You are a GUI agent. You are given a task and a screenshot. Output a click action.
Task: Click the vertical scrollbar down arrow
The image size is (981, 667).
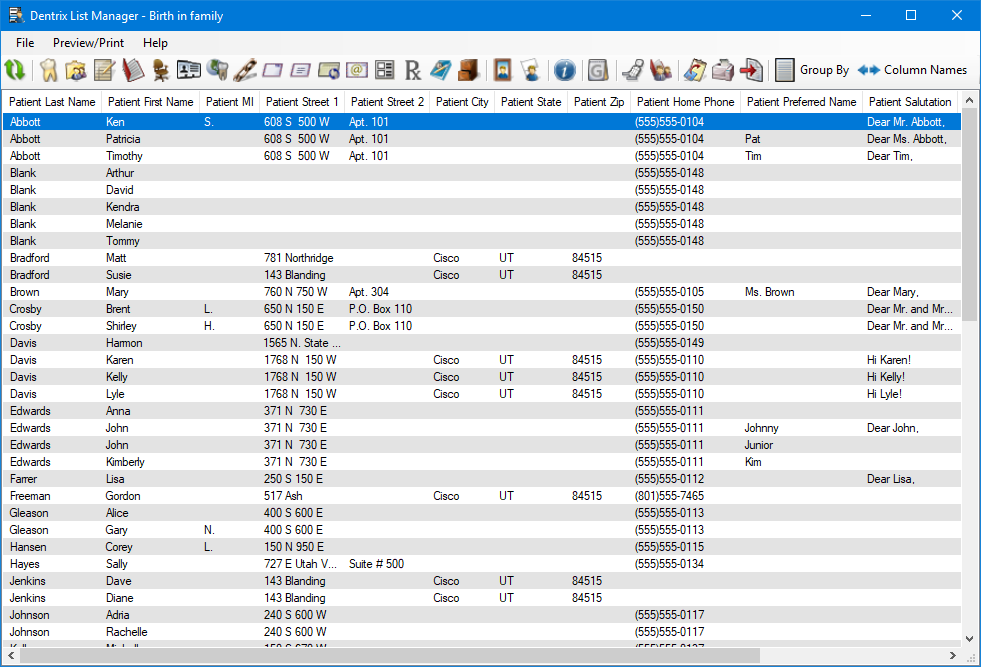(x=969, y=639)
